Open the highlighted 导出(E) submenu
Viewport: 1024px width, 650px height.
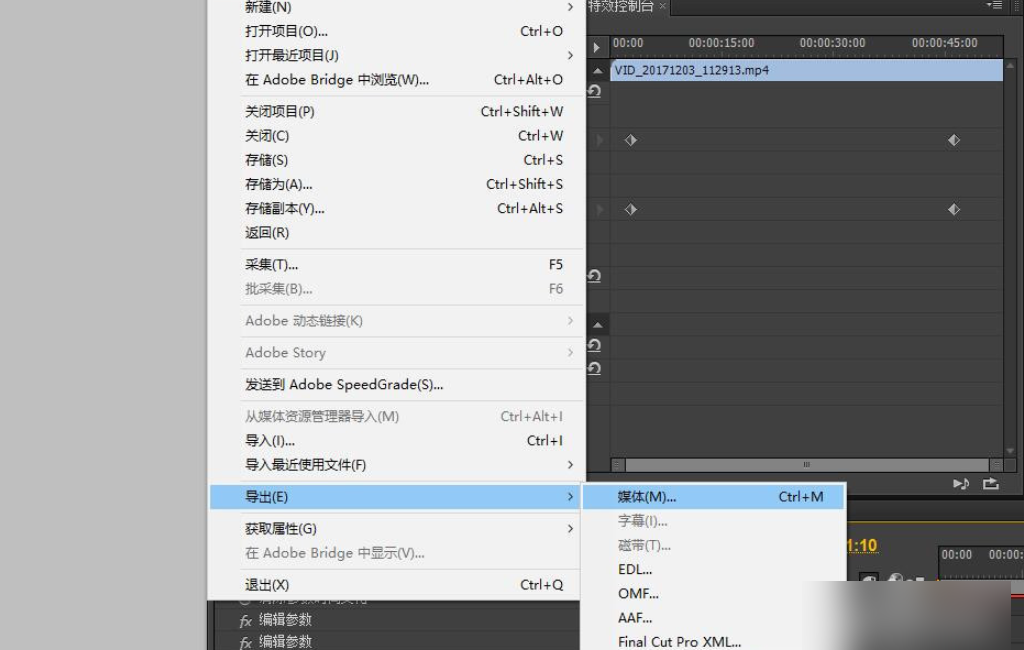click(395, 497)
